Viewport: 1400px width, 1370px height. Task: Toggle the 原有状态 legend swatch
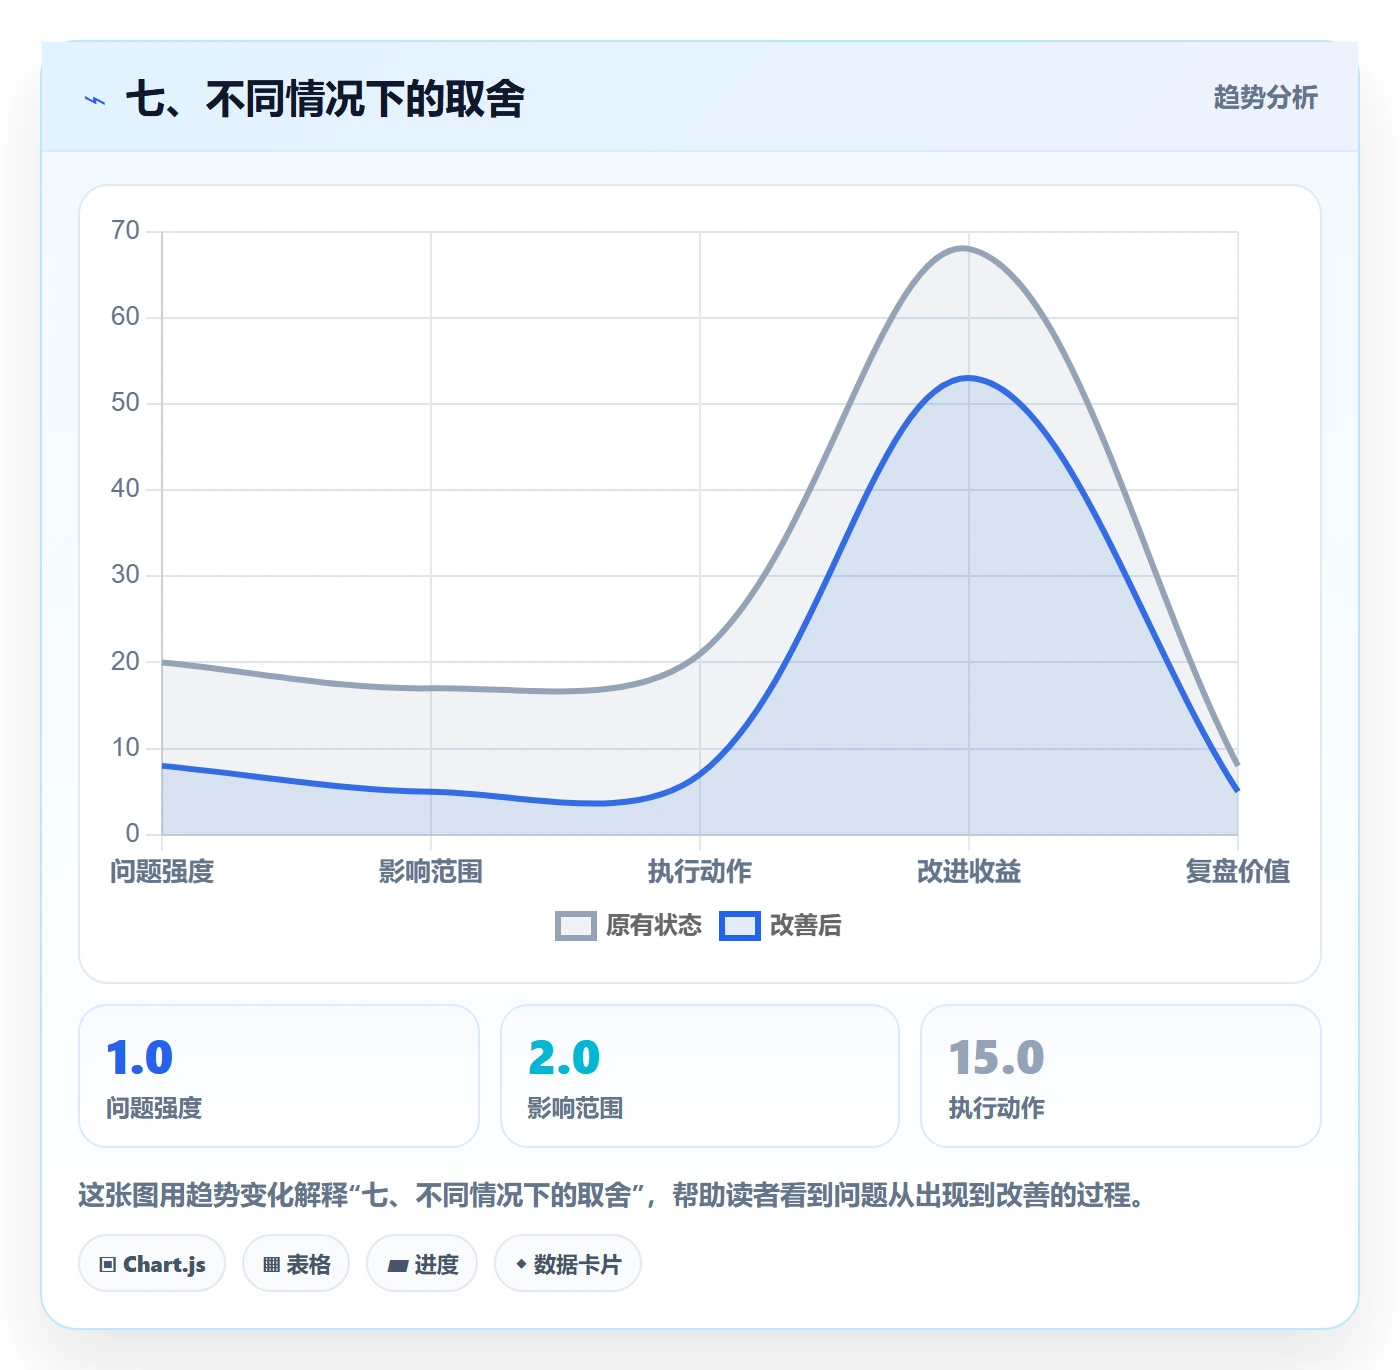(x=576, y=926)
